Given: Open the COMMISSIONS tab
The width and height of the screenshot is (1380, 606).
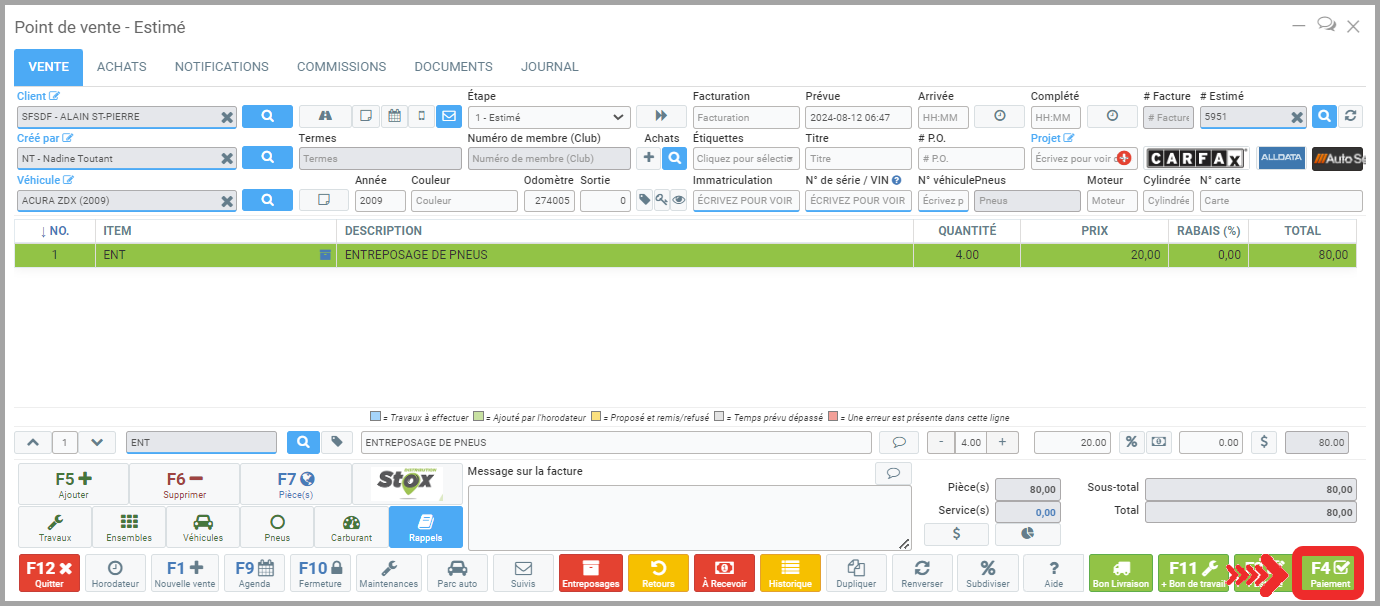Looking at the screenshot, I should (x=341, y=67).
